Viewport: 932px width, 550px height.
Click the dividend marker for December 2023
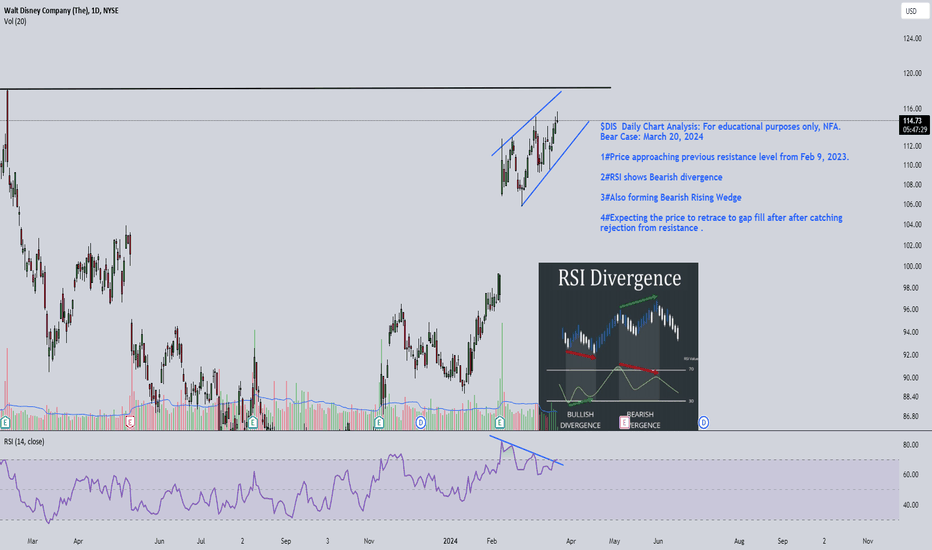pyautogui.click(x=420, y=422)
